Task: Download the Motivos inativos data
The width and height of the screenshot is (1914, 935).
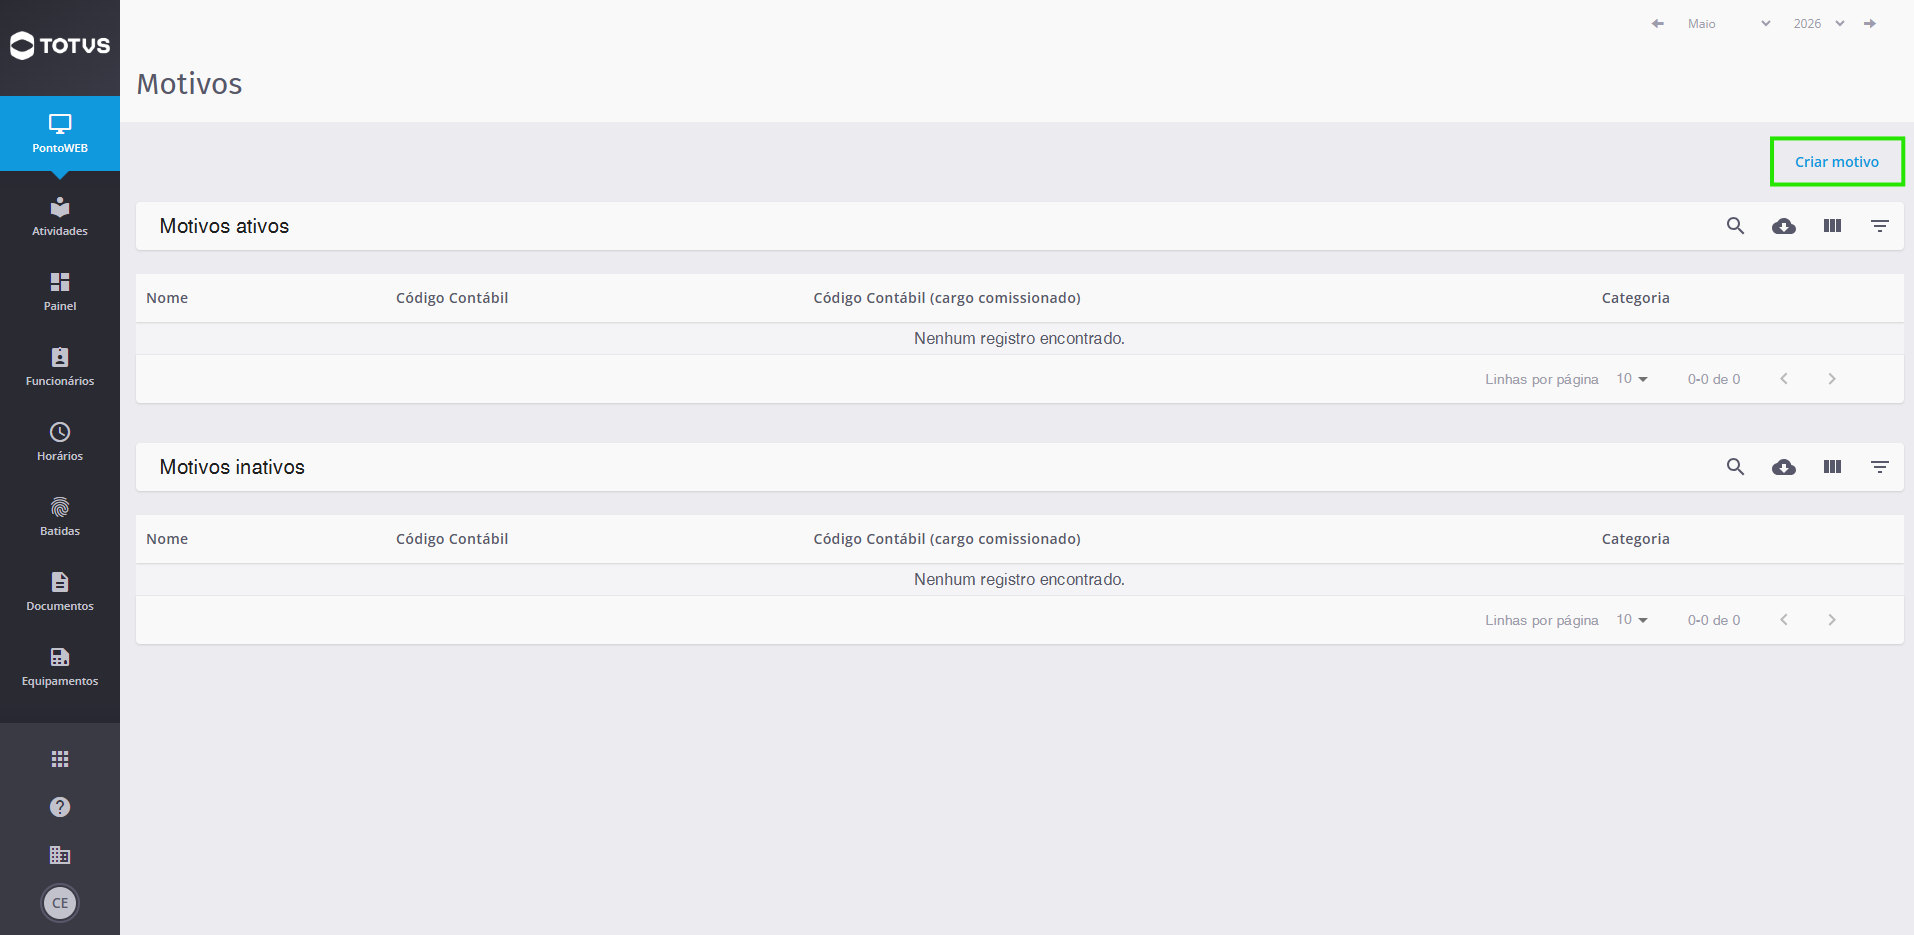Action: [x=1784, y=467]
